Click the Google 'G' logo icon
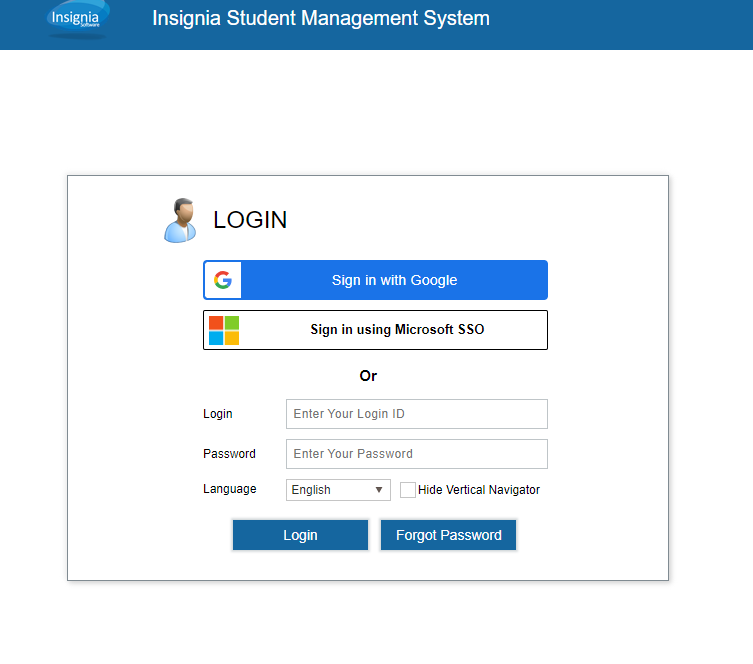The height and width of the screenshot is (664, 753). click(x=223, y=280)
